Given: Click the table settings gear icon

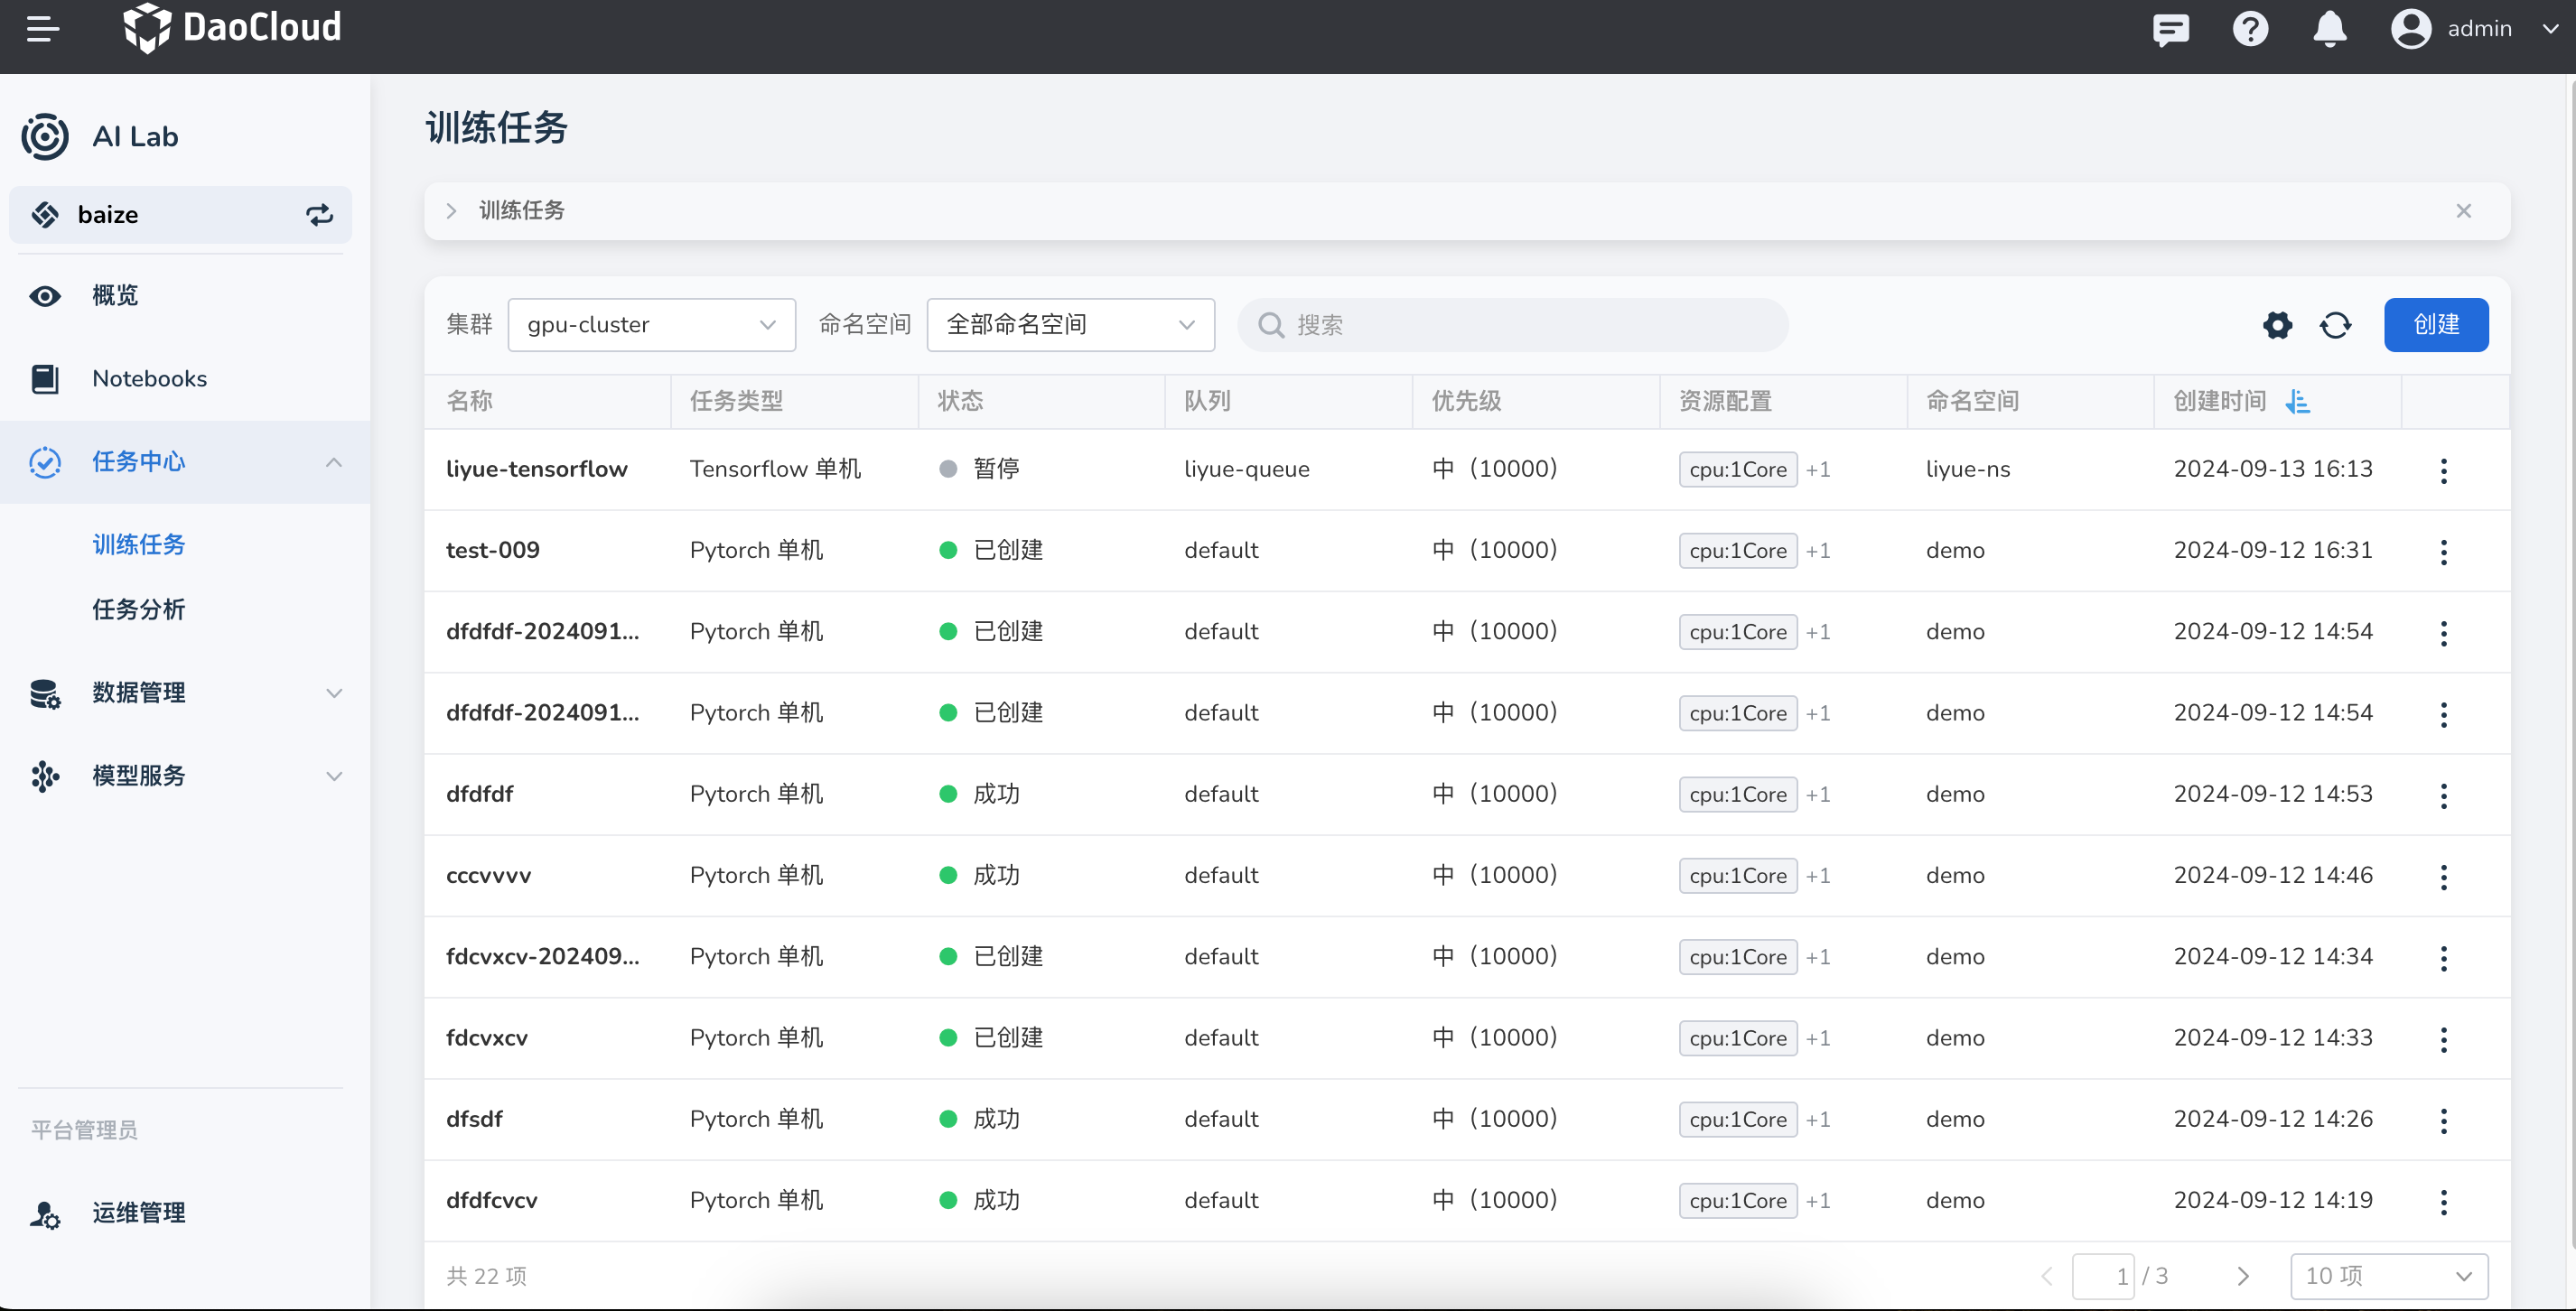Looking at the screenshot, I should (x=2277, y=325).
